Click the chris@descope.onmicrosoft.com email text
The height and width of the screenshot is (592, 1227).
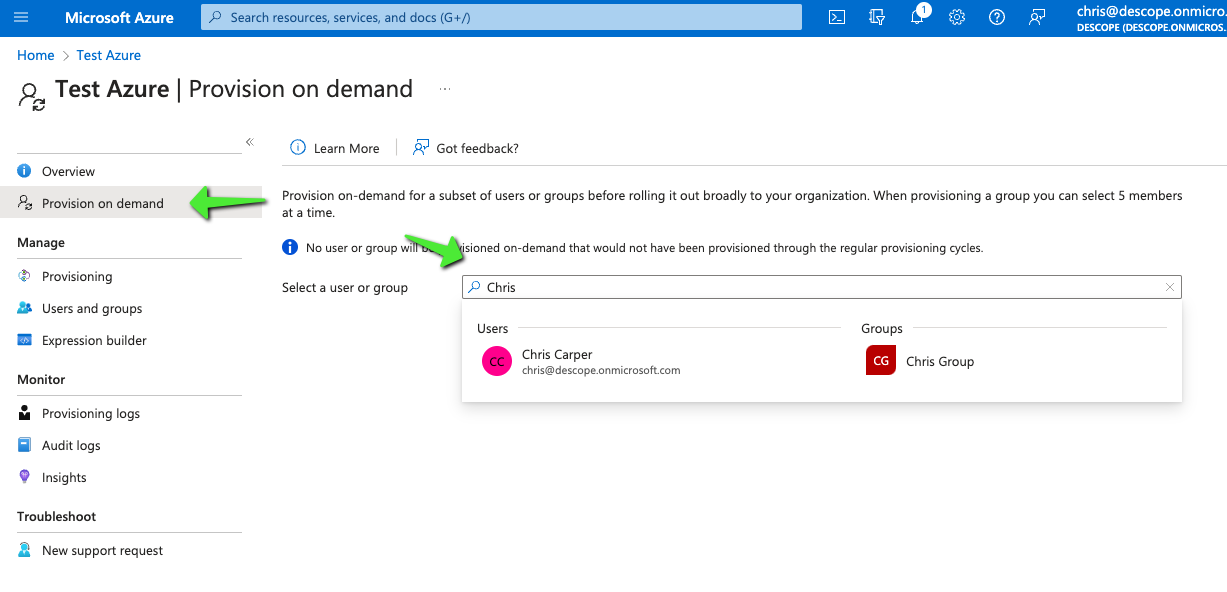(601, 370)
